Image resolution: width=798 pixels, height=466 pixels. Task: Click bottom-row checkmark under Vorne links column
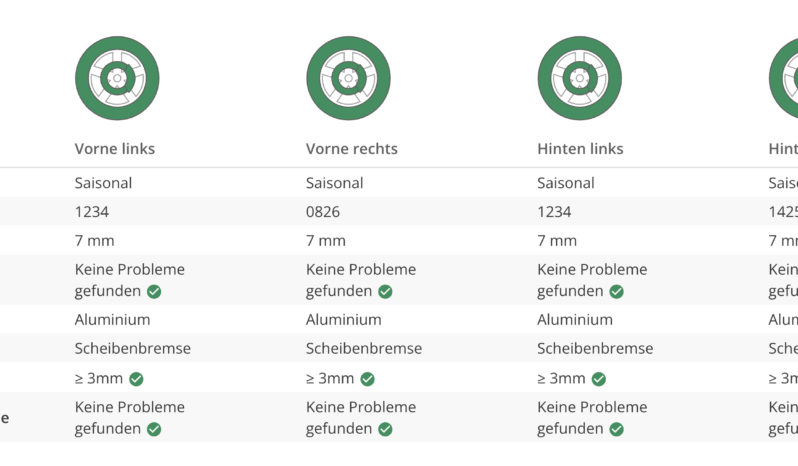(154, 429)
